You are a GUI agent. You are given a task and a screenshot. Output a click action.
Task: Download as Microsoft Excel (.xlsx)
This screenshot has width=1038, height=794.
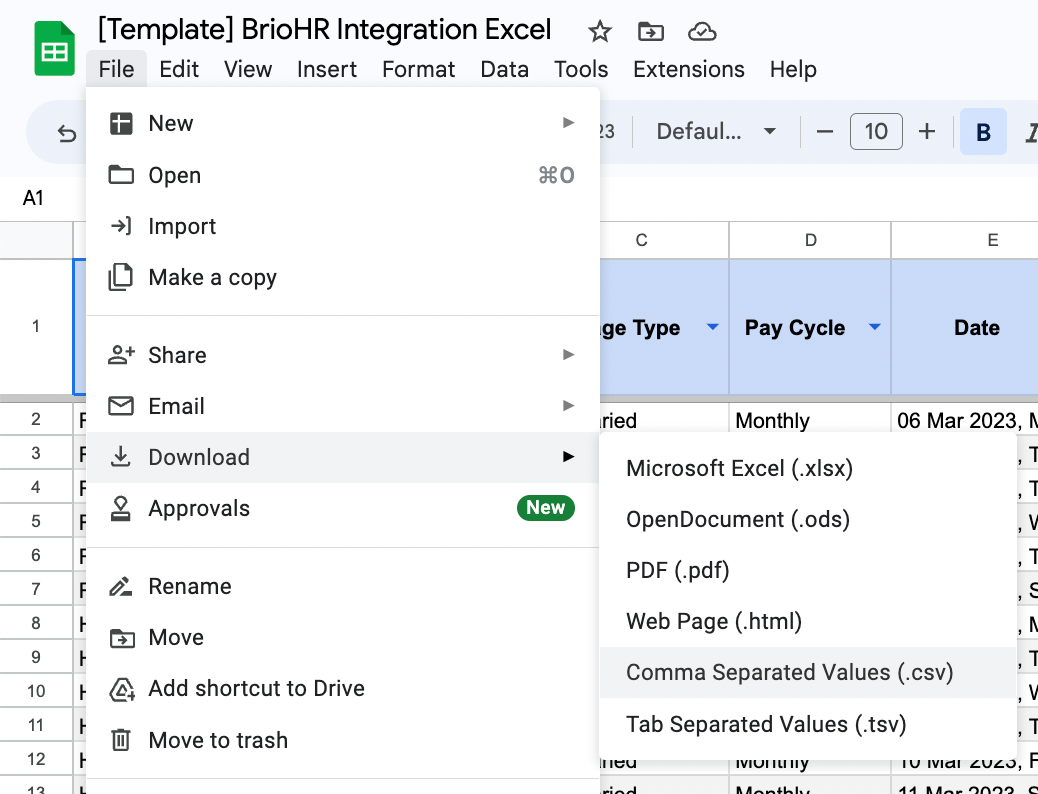pos(807,469)
